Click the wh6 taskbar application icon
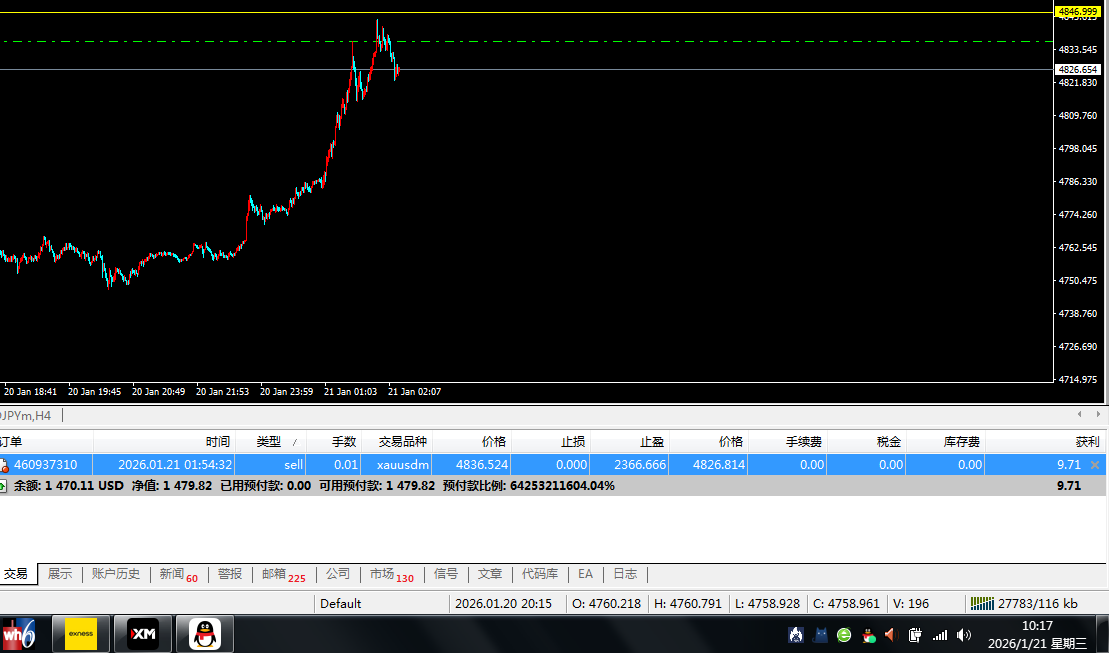This screenshot has width=1109, height=653. (x=19, y=634)
